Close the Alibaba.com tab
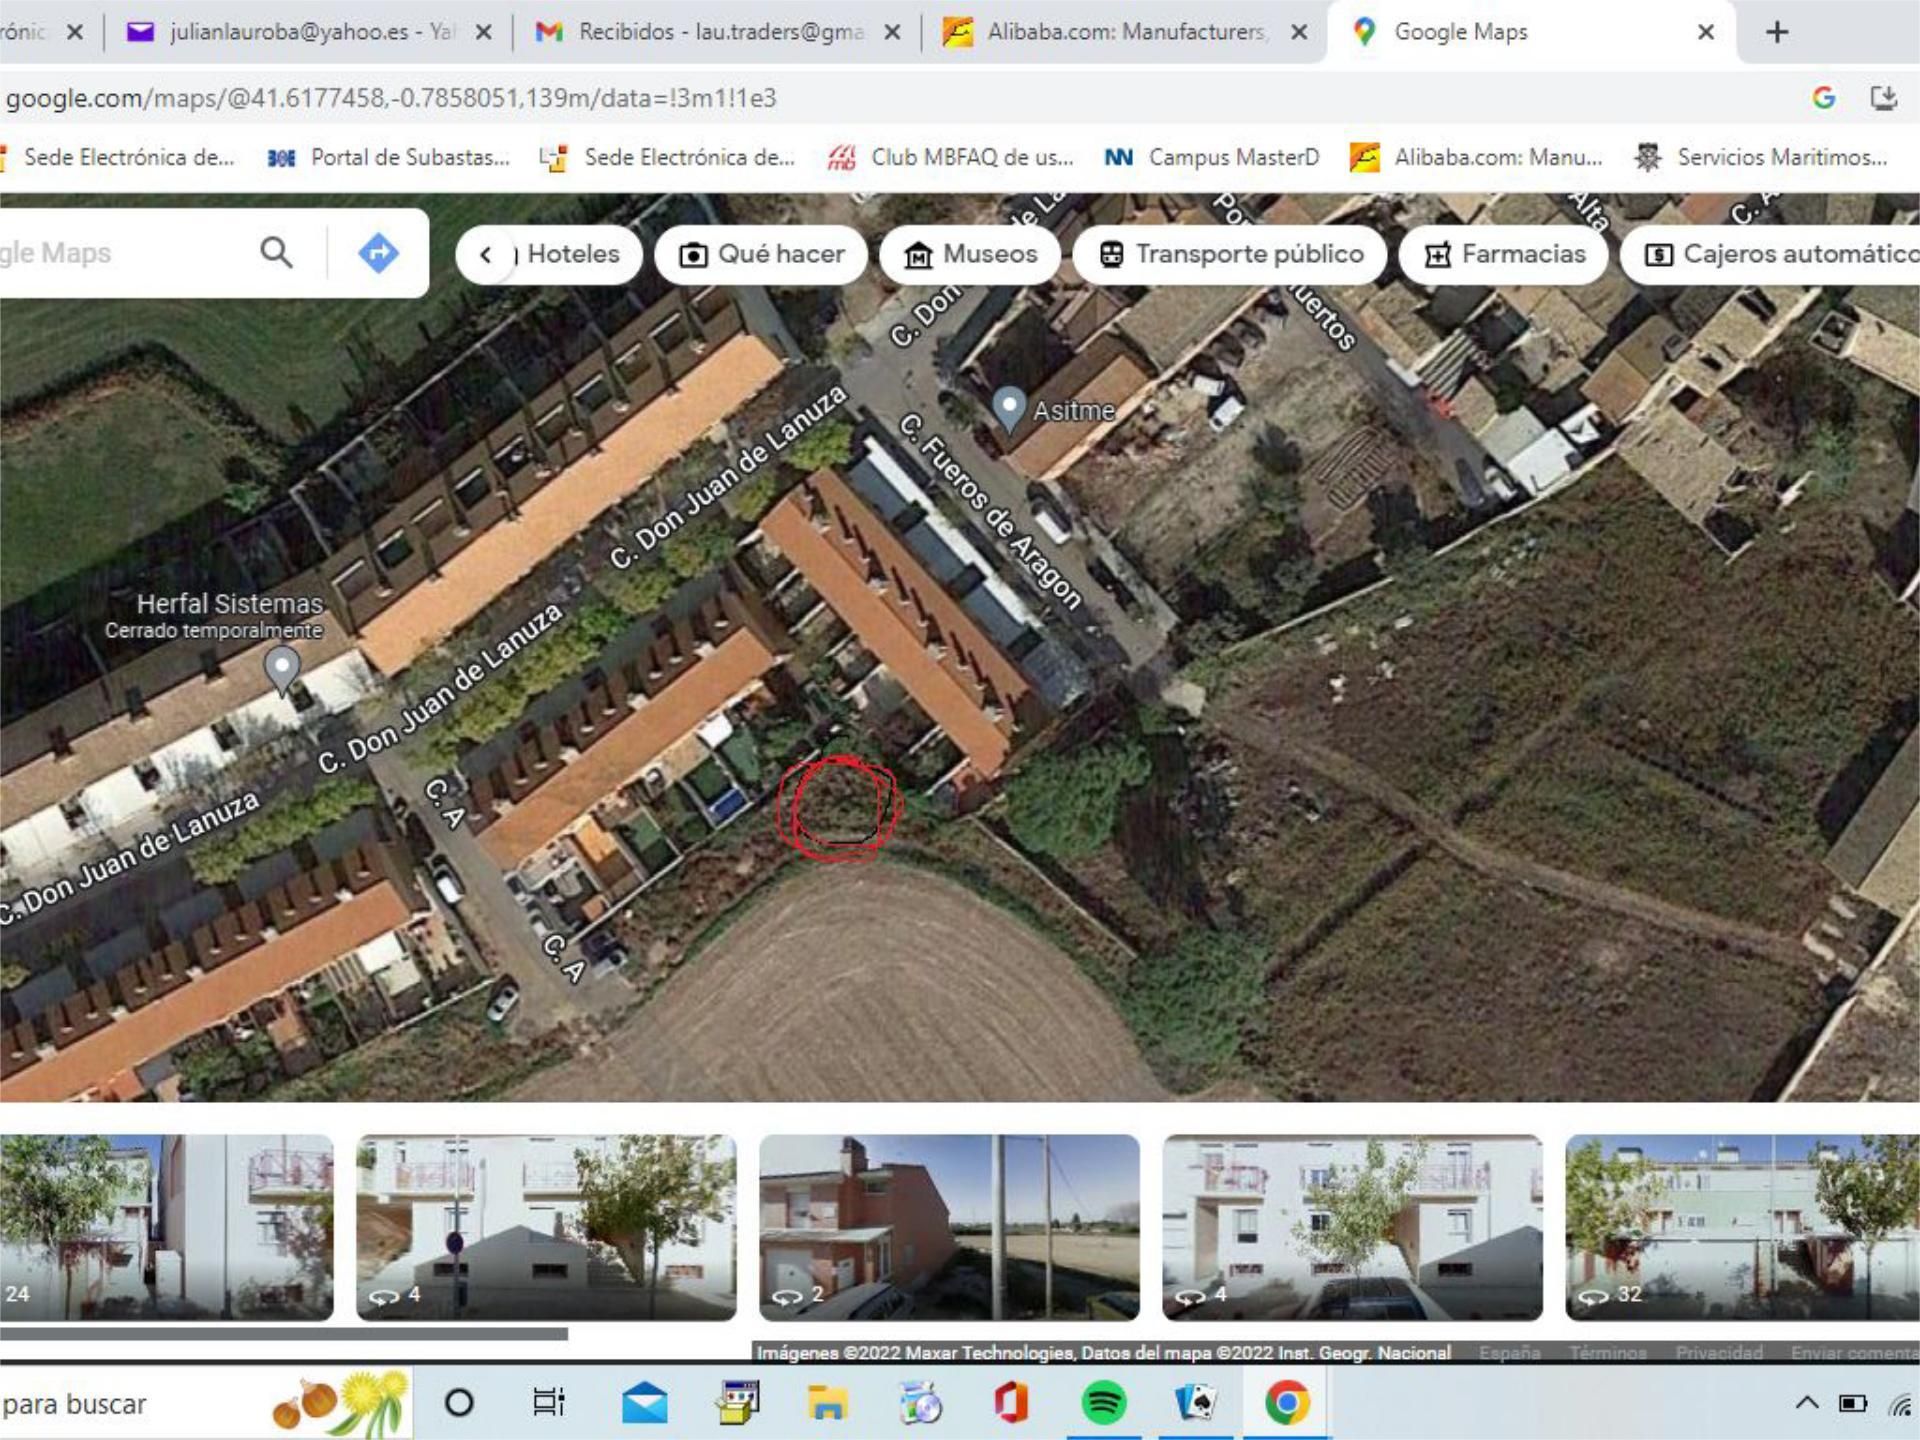The image size is (1920, 1440). coord(1299,32)
